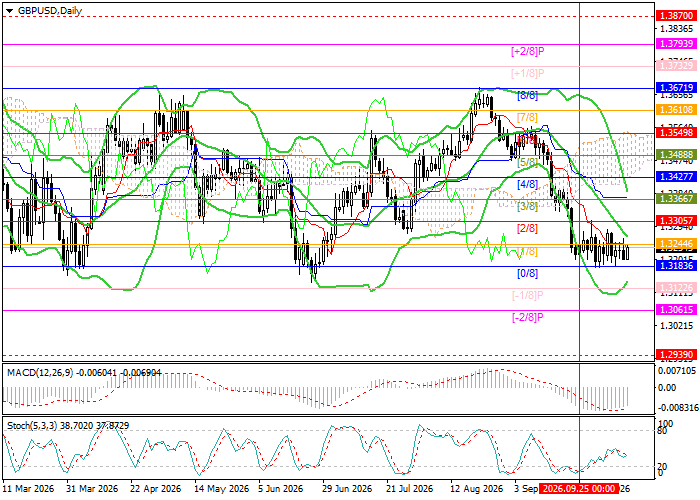Click the 21 Jul 2026 date label
700x500 pixels.
click(x=410, y=489)
